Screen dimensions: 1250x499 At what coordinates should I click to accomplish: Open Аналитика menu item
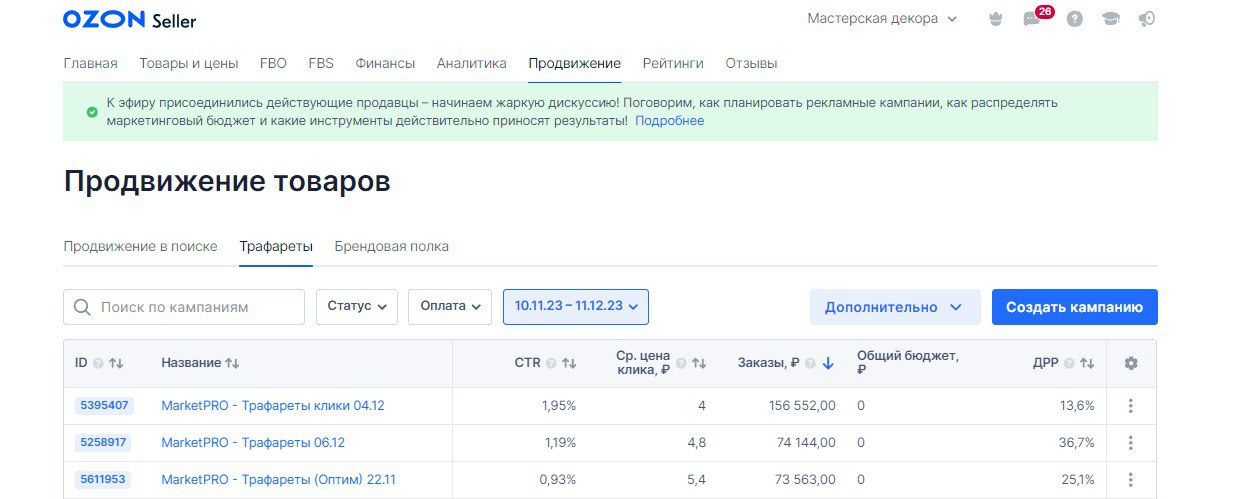point(472,63)
